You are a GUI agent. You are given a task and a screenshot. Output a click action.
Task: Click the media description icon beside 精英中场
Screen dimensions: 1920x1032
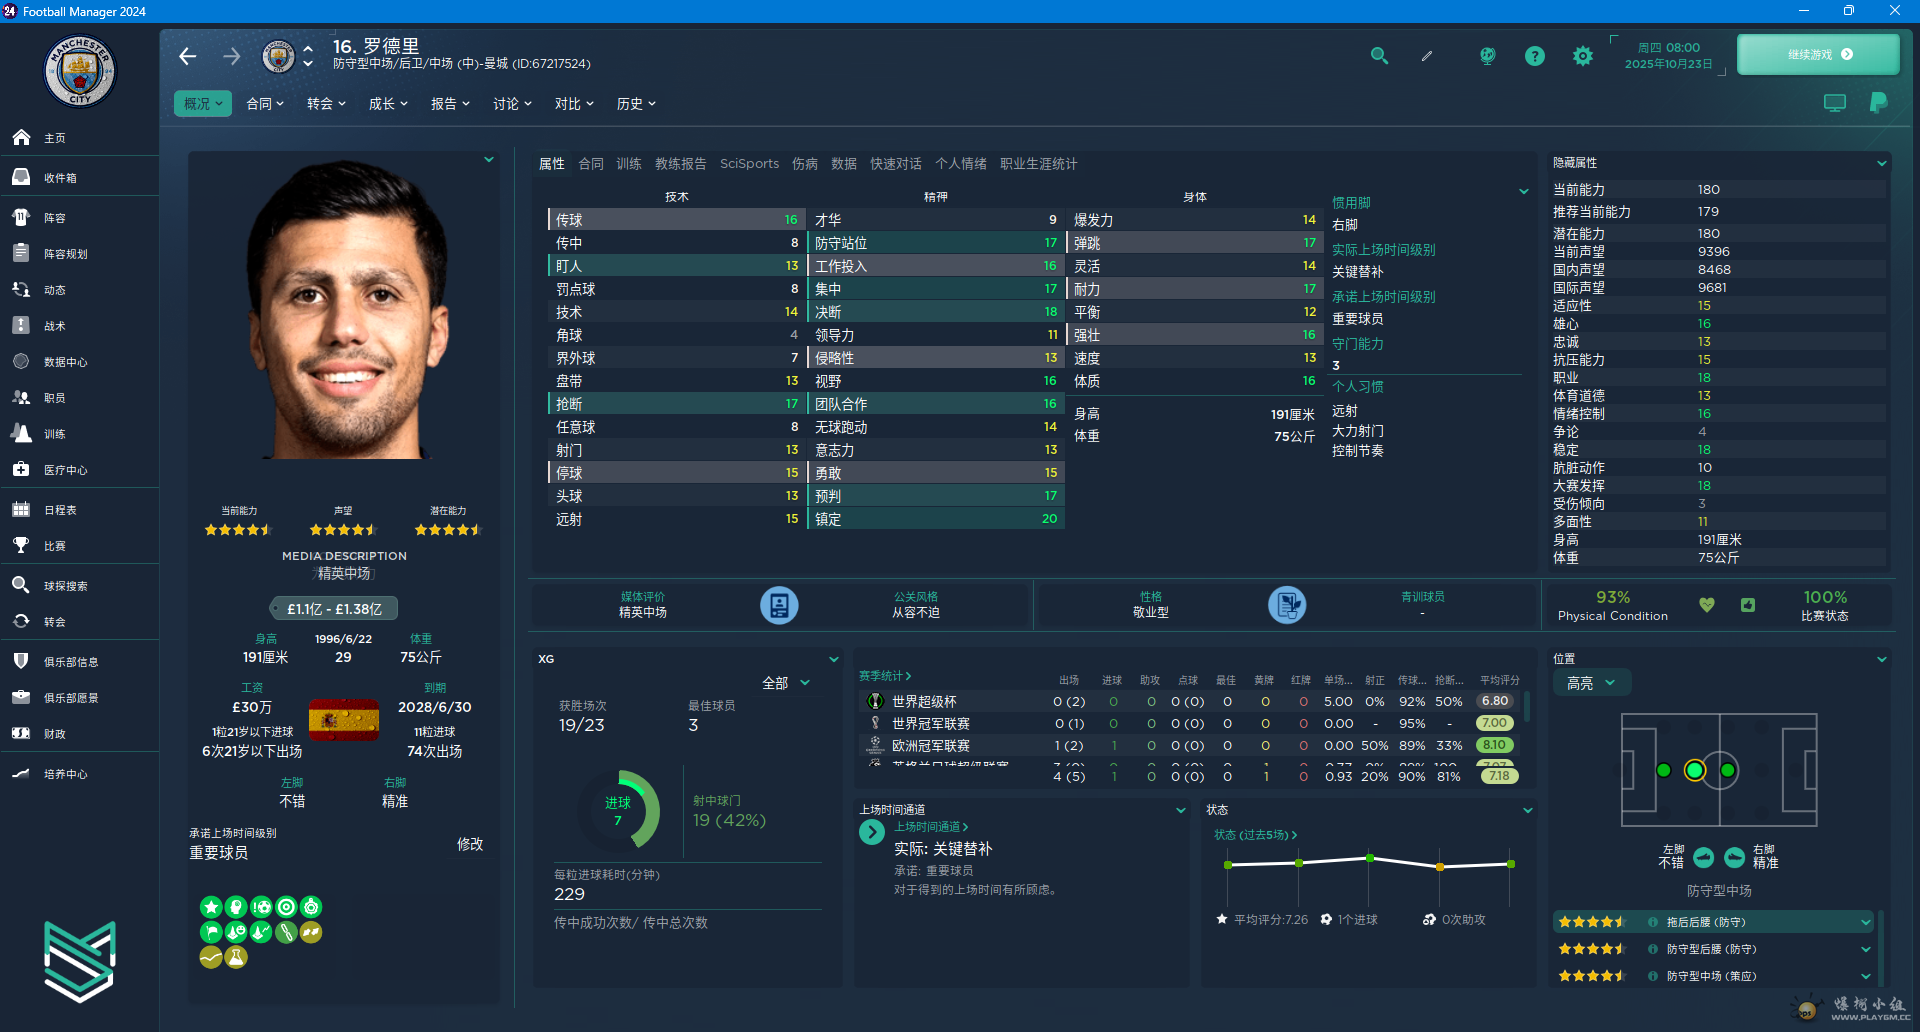tap(779, 605)
